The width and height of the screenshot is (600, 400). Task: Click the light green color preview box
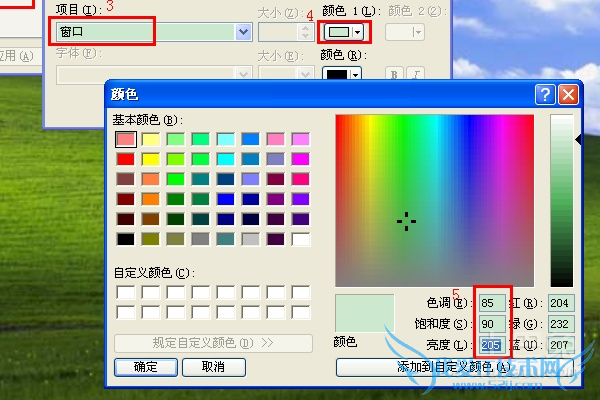(x=365, y=313)
